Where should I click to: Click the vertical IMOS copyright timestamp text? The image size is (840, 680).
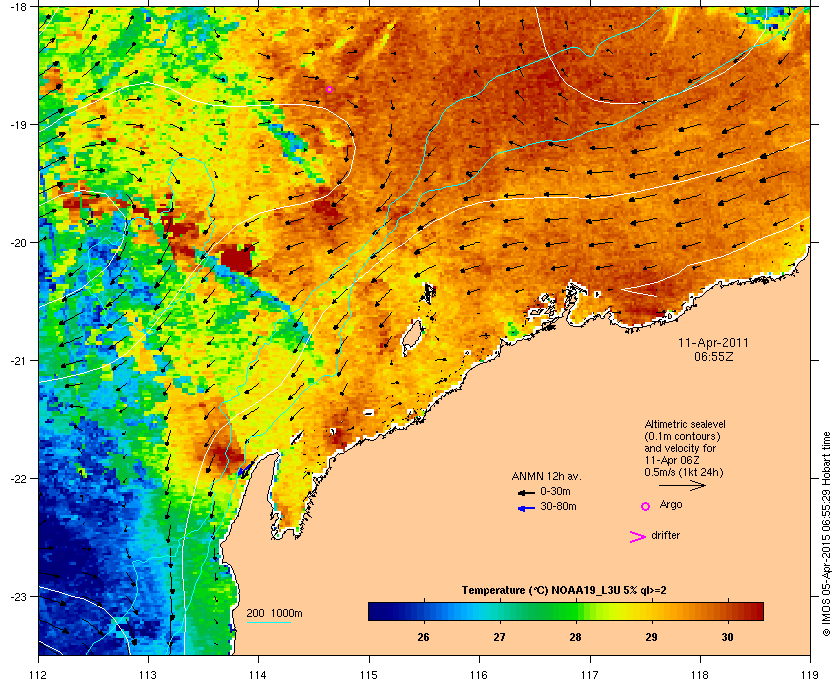click(x=826, y=534)
